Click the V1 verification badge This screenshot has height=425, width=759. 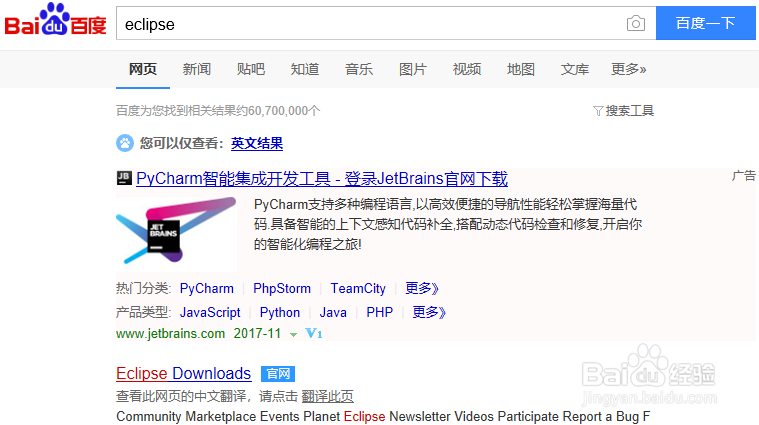click(x=314, y=334)
